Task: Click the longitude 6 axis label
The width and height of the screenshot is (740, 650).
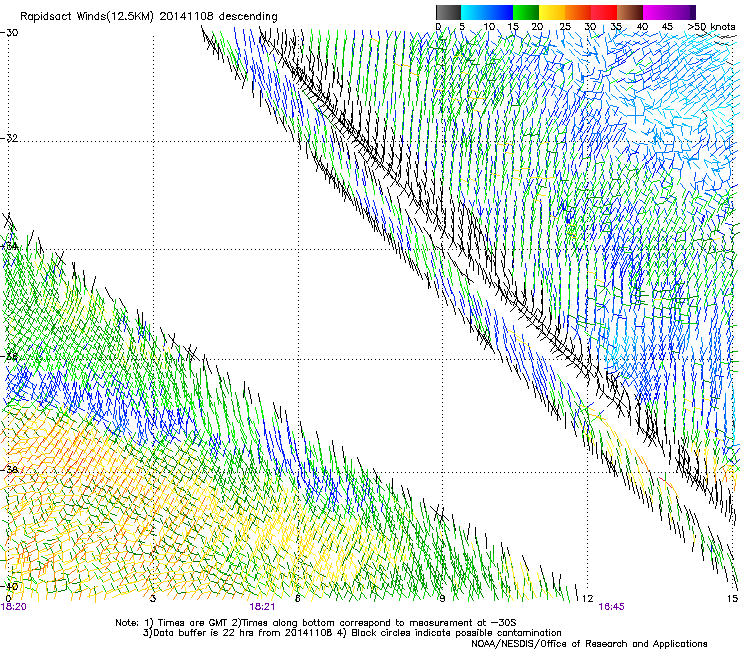Action: pyautogui.click(x=297, y=599)
